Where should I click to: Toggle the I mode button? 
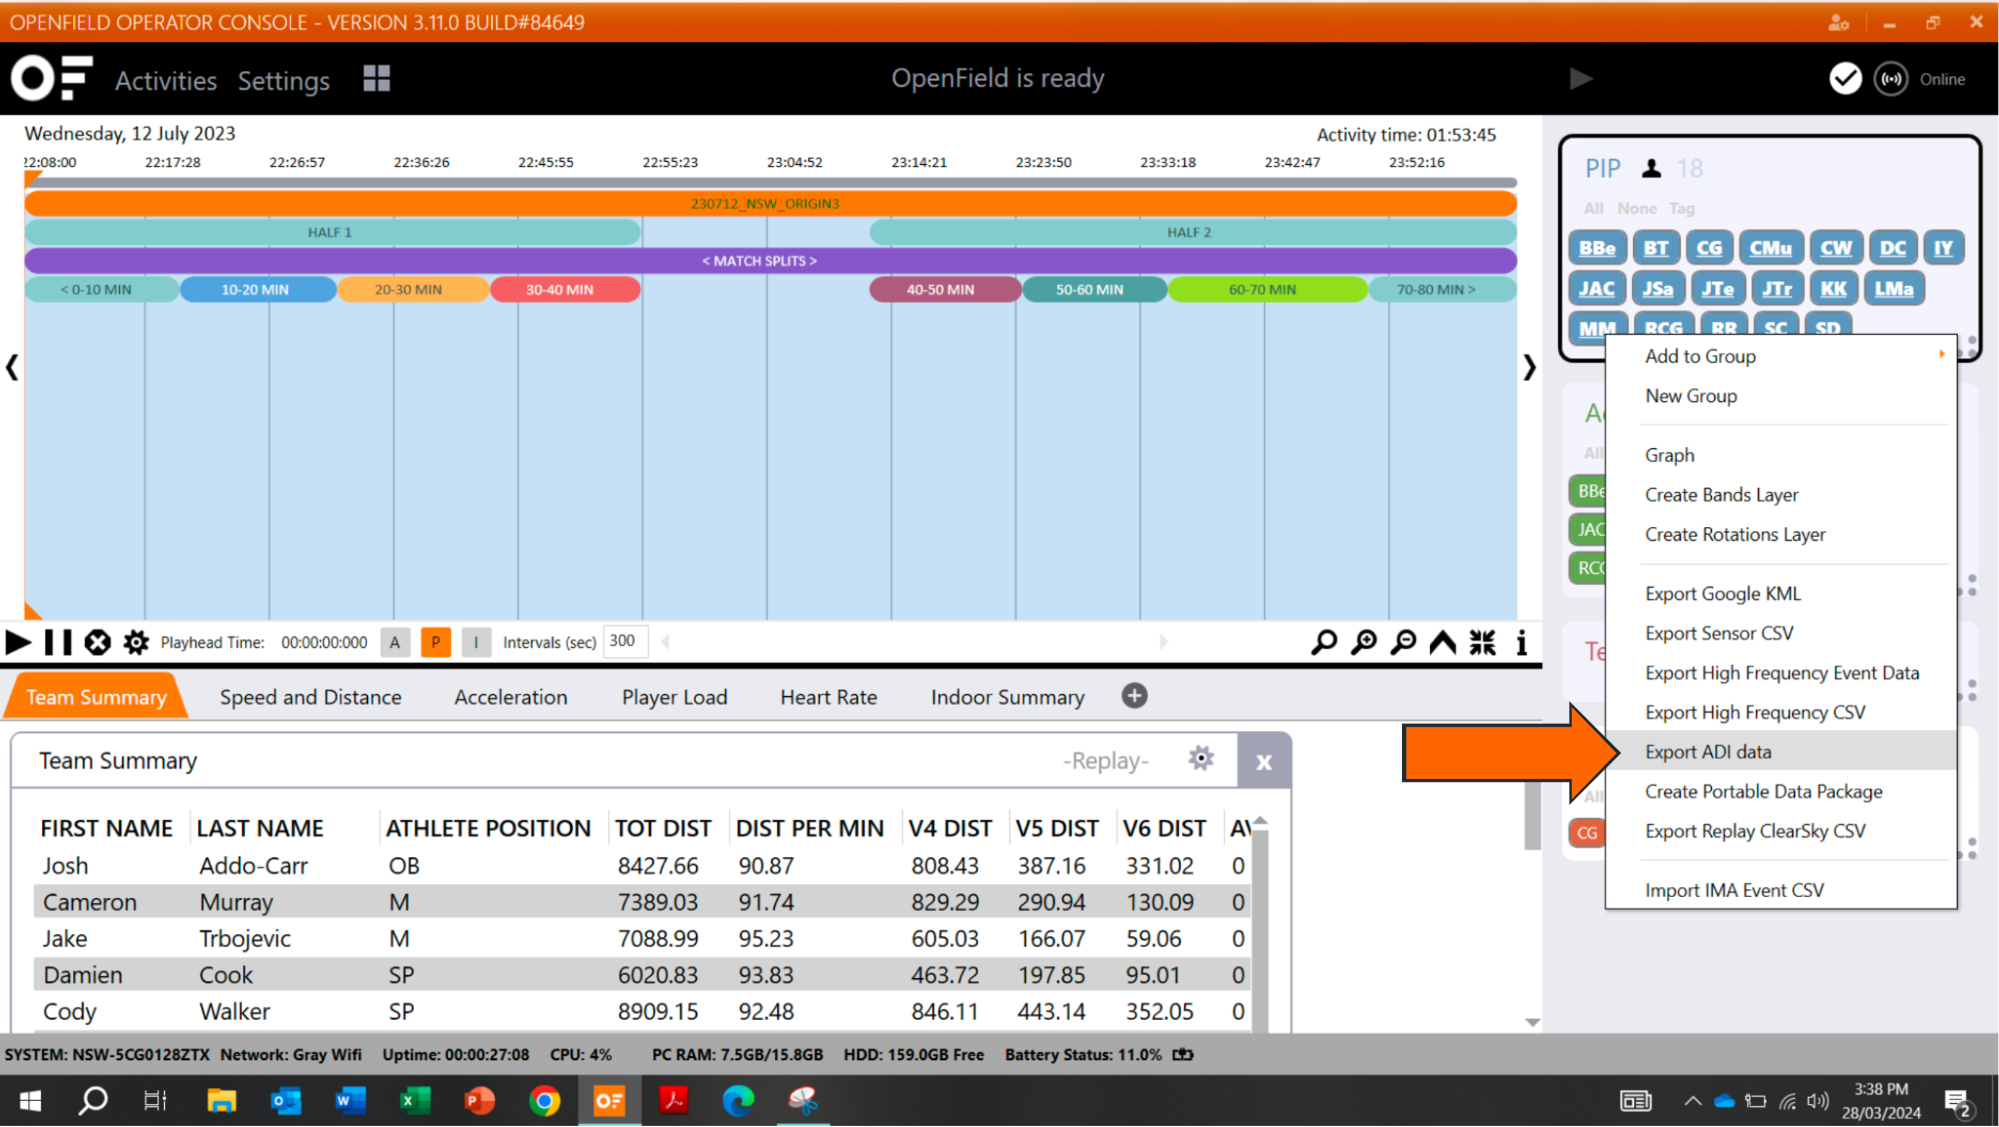(476, 642)
